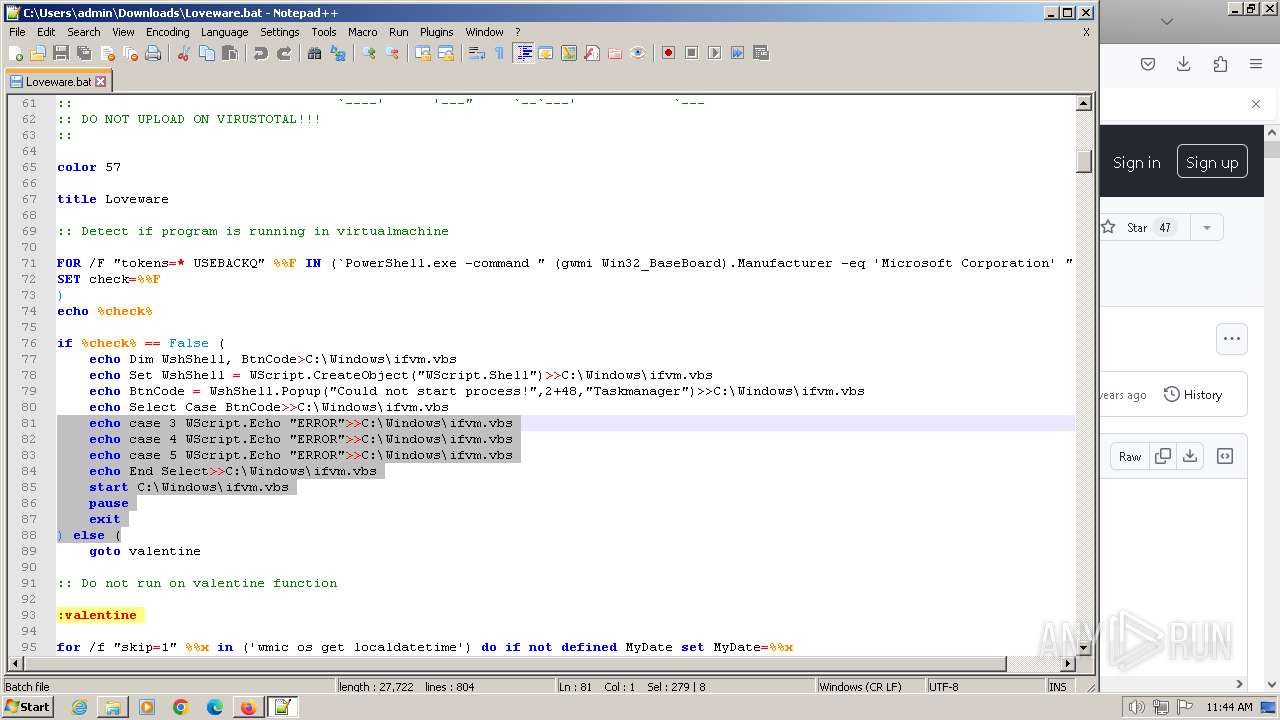Screen dimensions: 1280x720
Task: Select the Loveware.bat document tab
Action: coord(58,82)
